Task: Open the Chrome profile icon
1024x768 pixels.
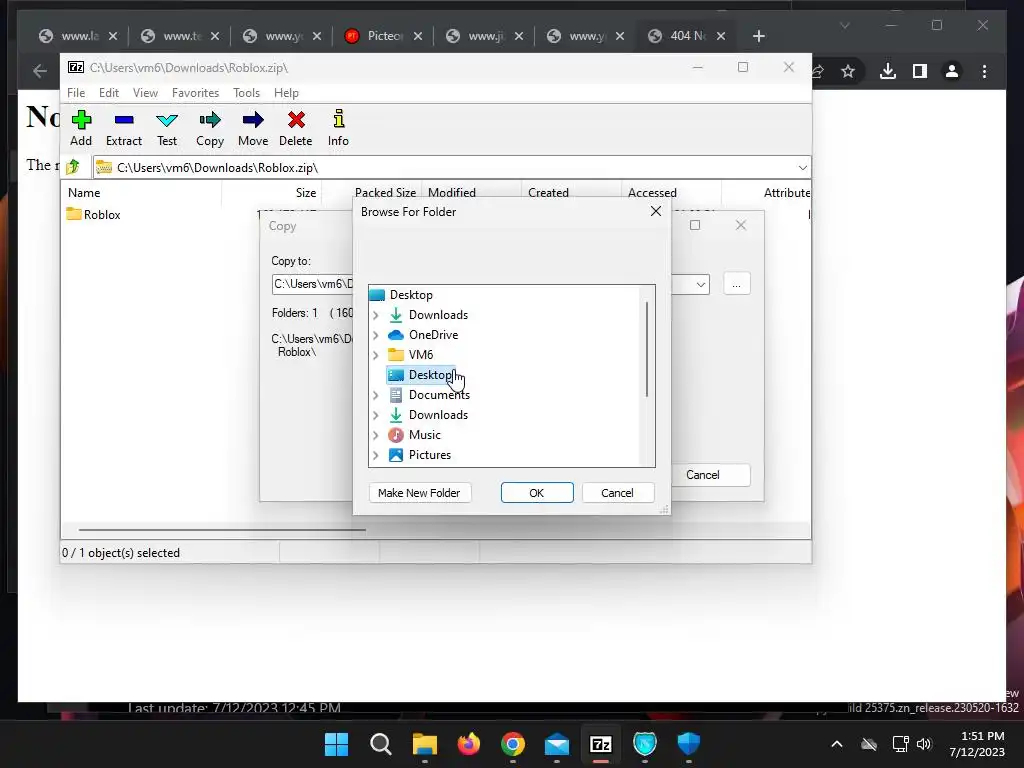Action: click(952, 71)
